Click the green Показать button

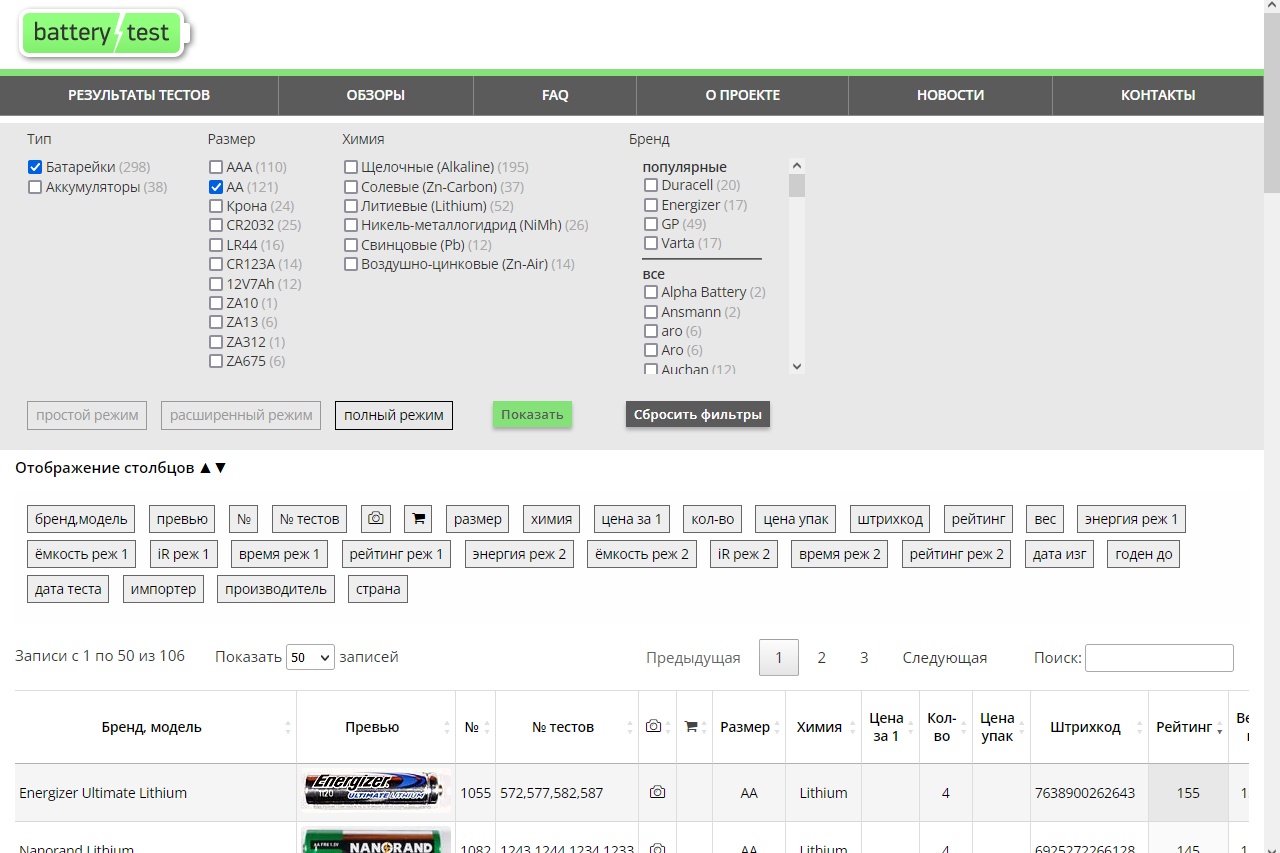(x=532, y=415)
